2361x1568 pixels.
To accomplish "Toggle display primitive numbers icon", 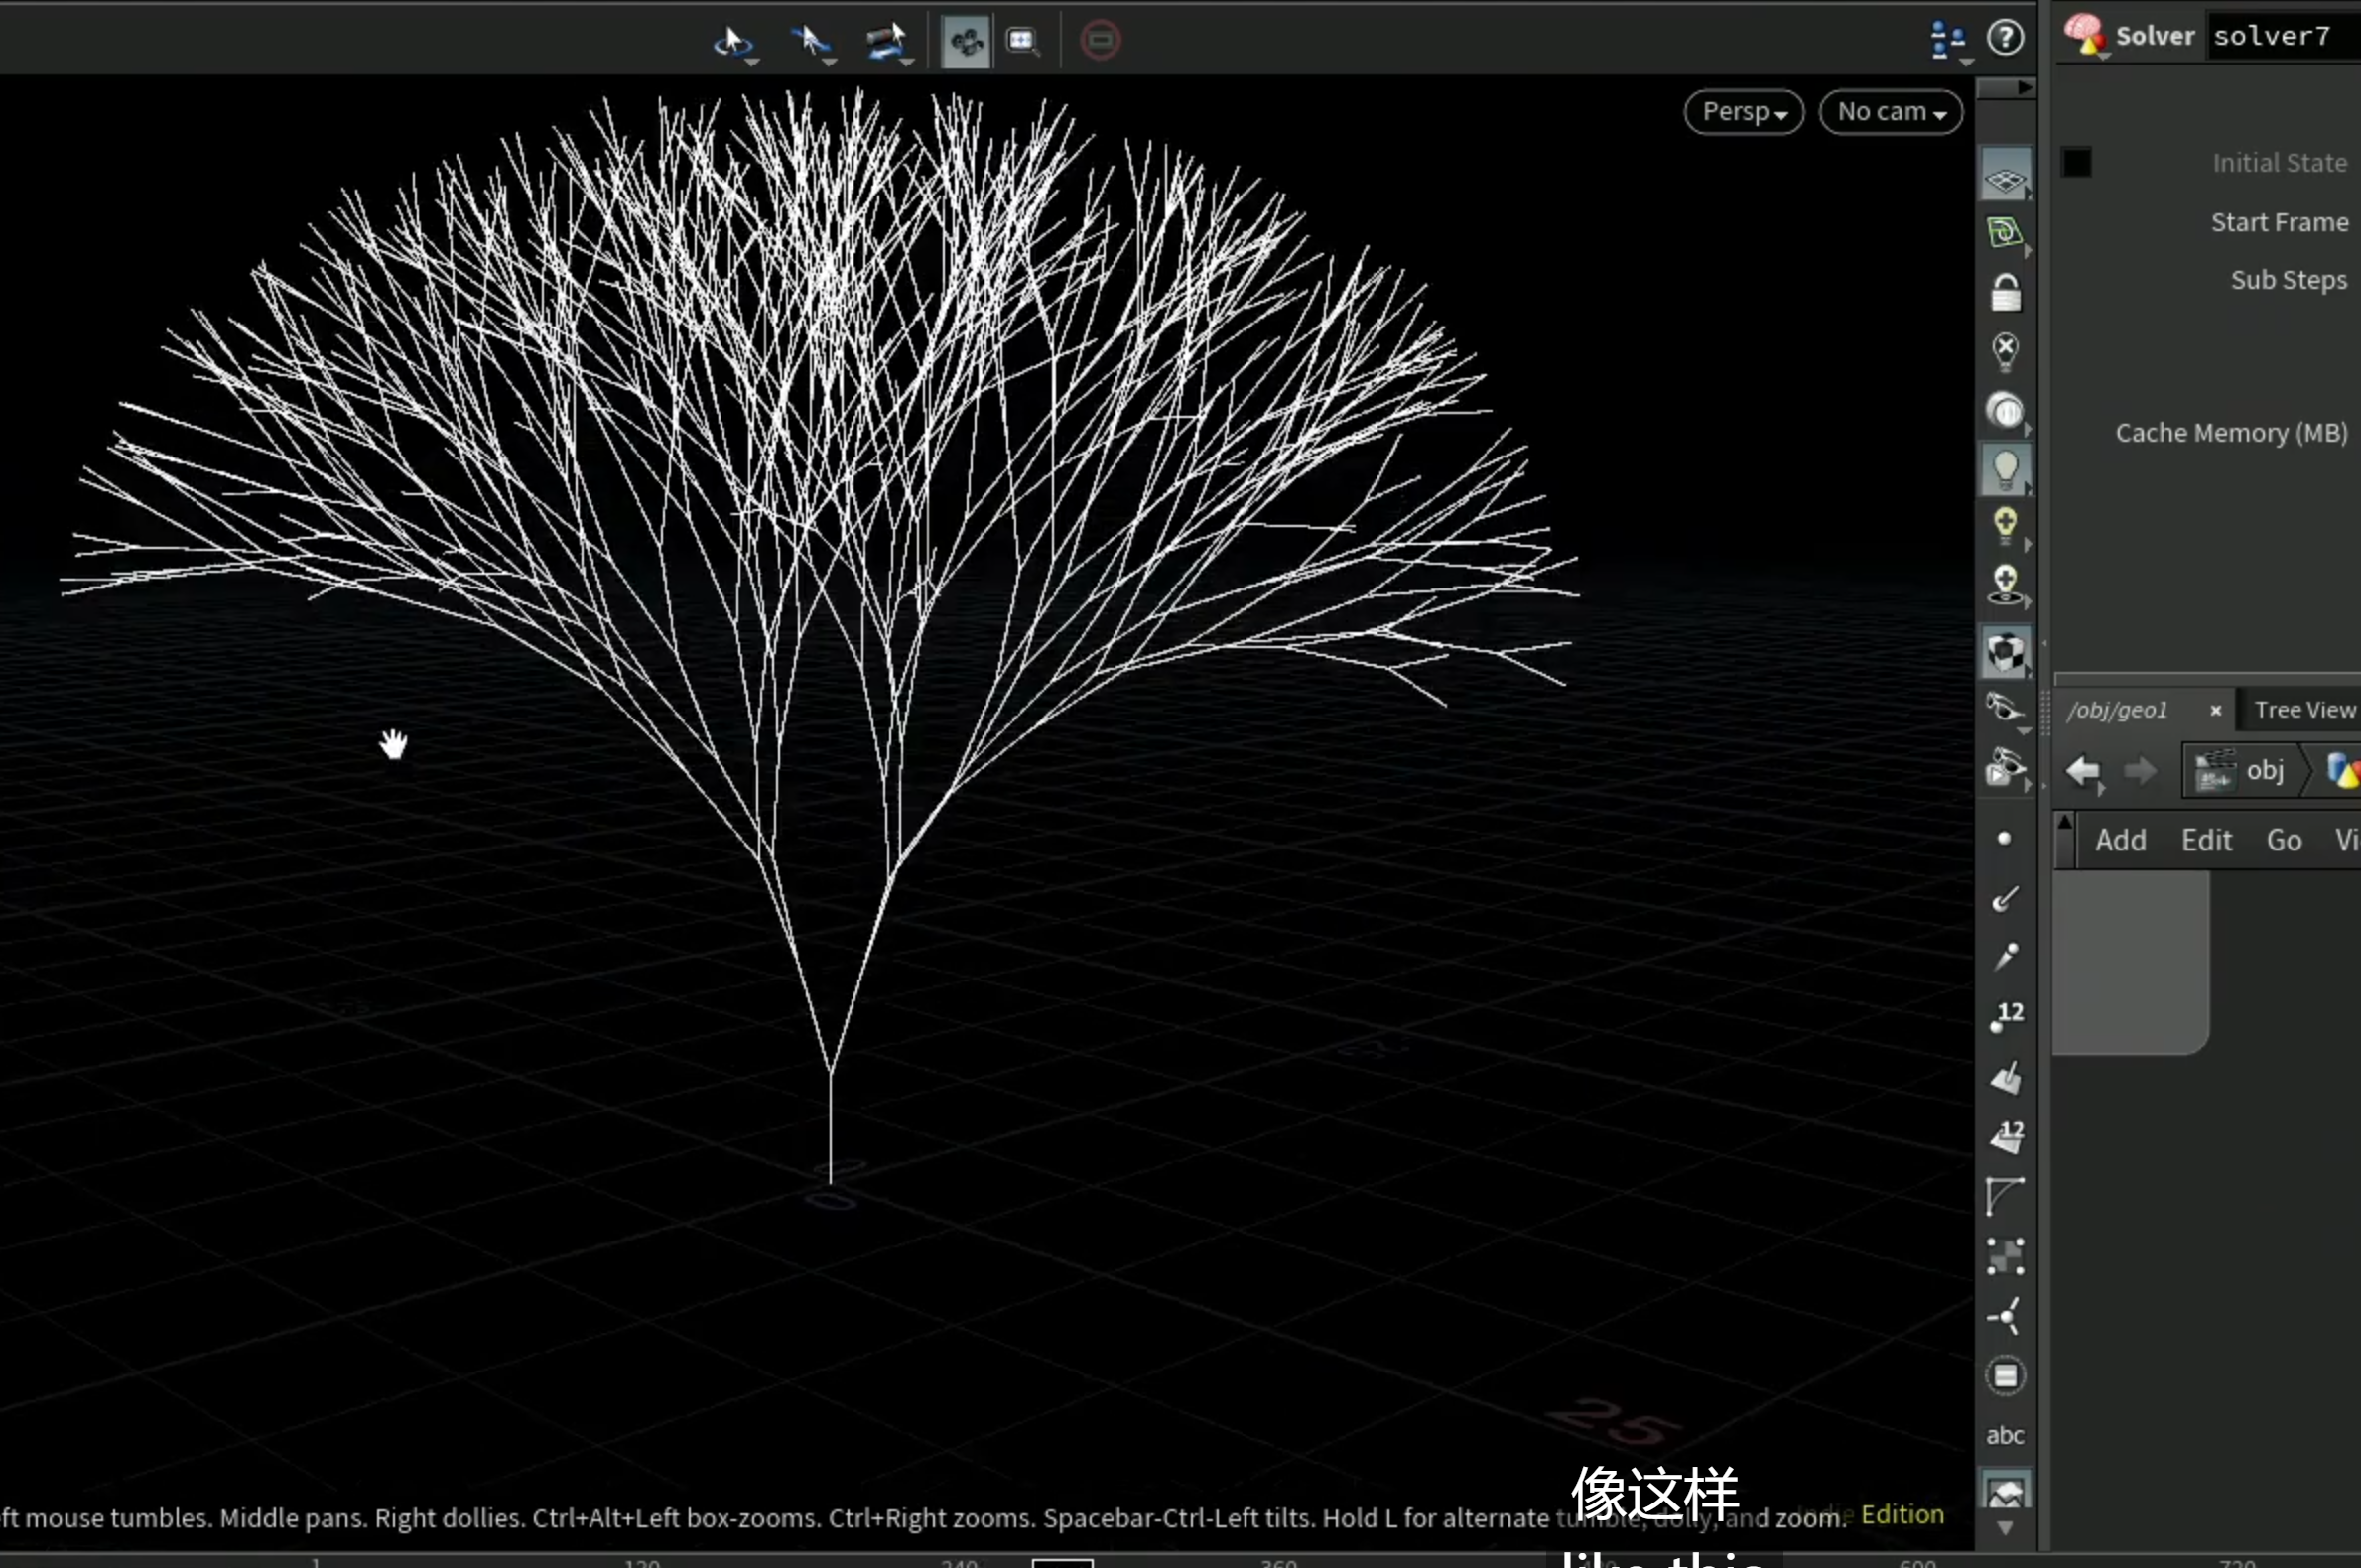I will (2006, 1136).
